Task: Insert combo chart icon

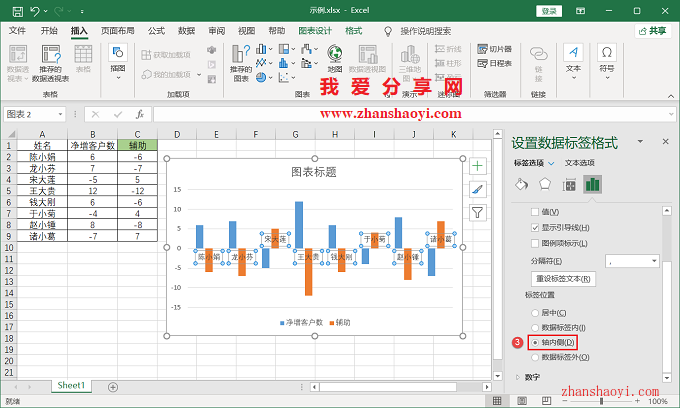Action: [307, 63]
